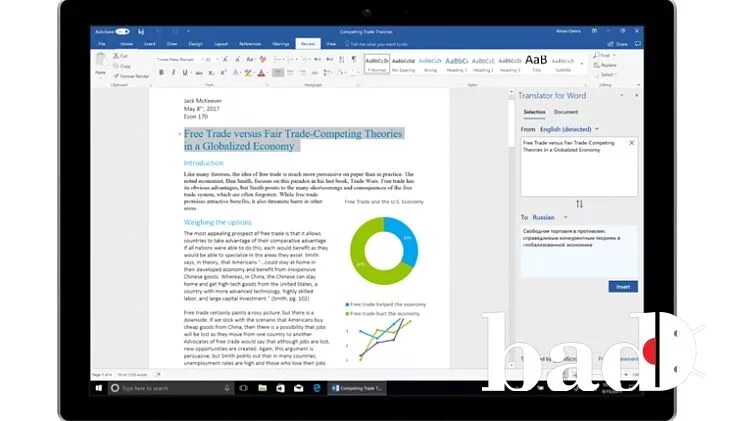Screen dimensions: 735x421
Task: Toggle the AutoSave switch
Action: click(122, 31)
